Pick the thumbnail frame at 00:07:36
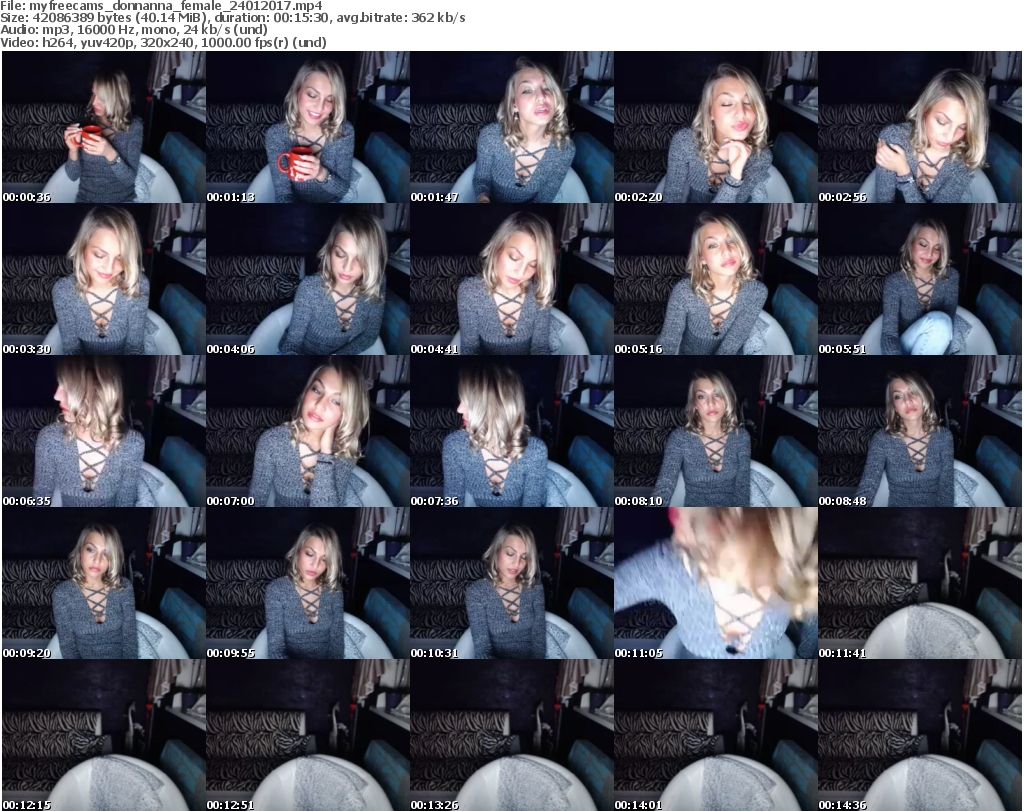The width and height of the screenshot is (1024, 811). click(512, 431)
